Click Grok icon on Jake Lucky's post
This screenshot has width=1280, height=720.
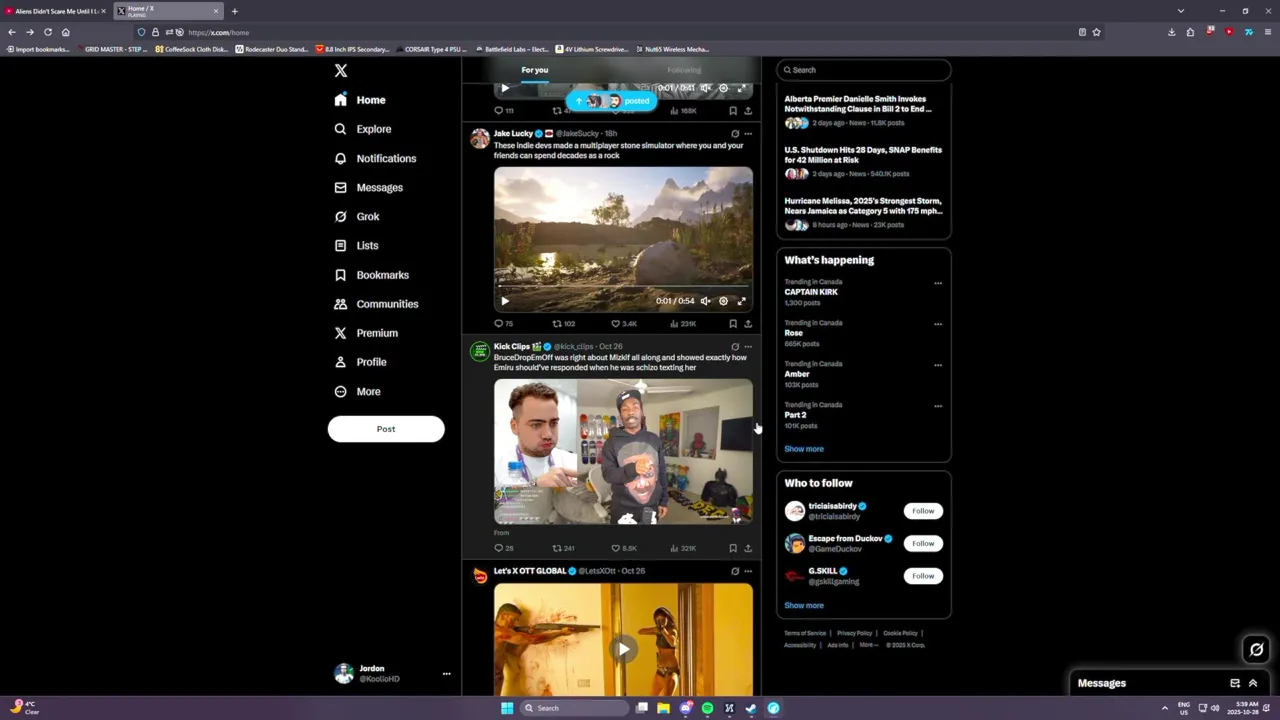coord(735,134)
